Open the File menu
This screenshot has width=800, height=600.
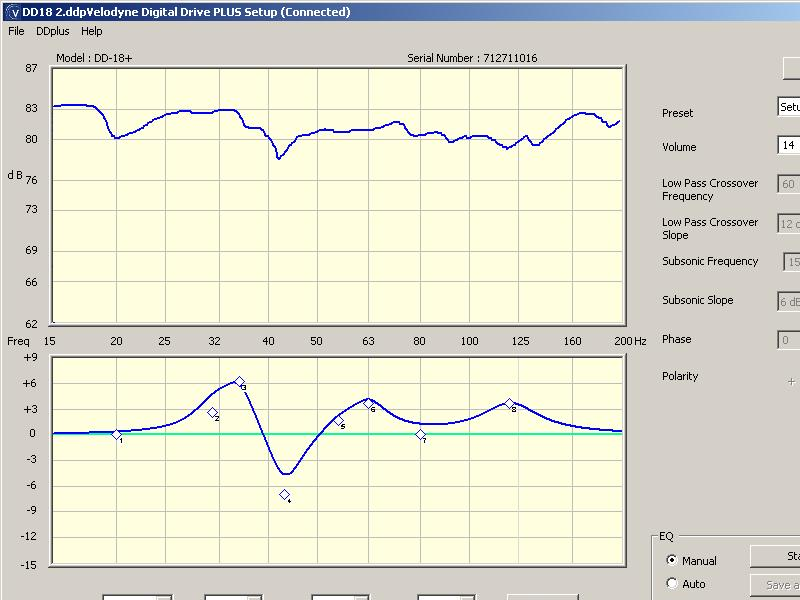tap(16, 31)
